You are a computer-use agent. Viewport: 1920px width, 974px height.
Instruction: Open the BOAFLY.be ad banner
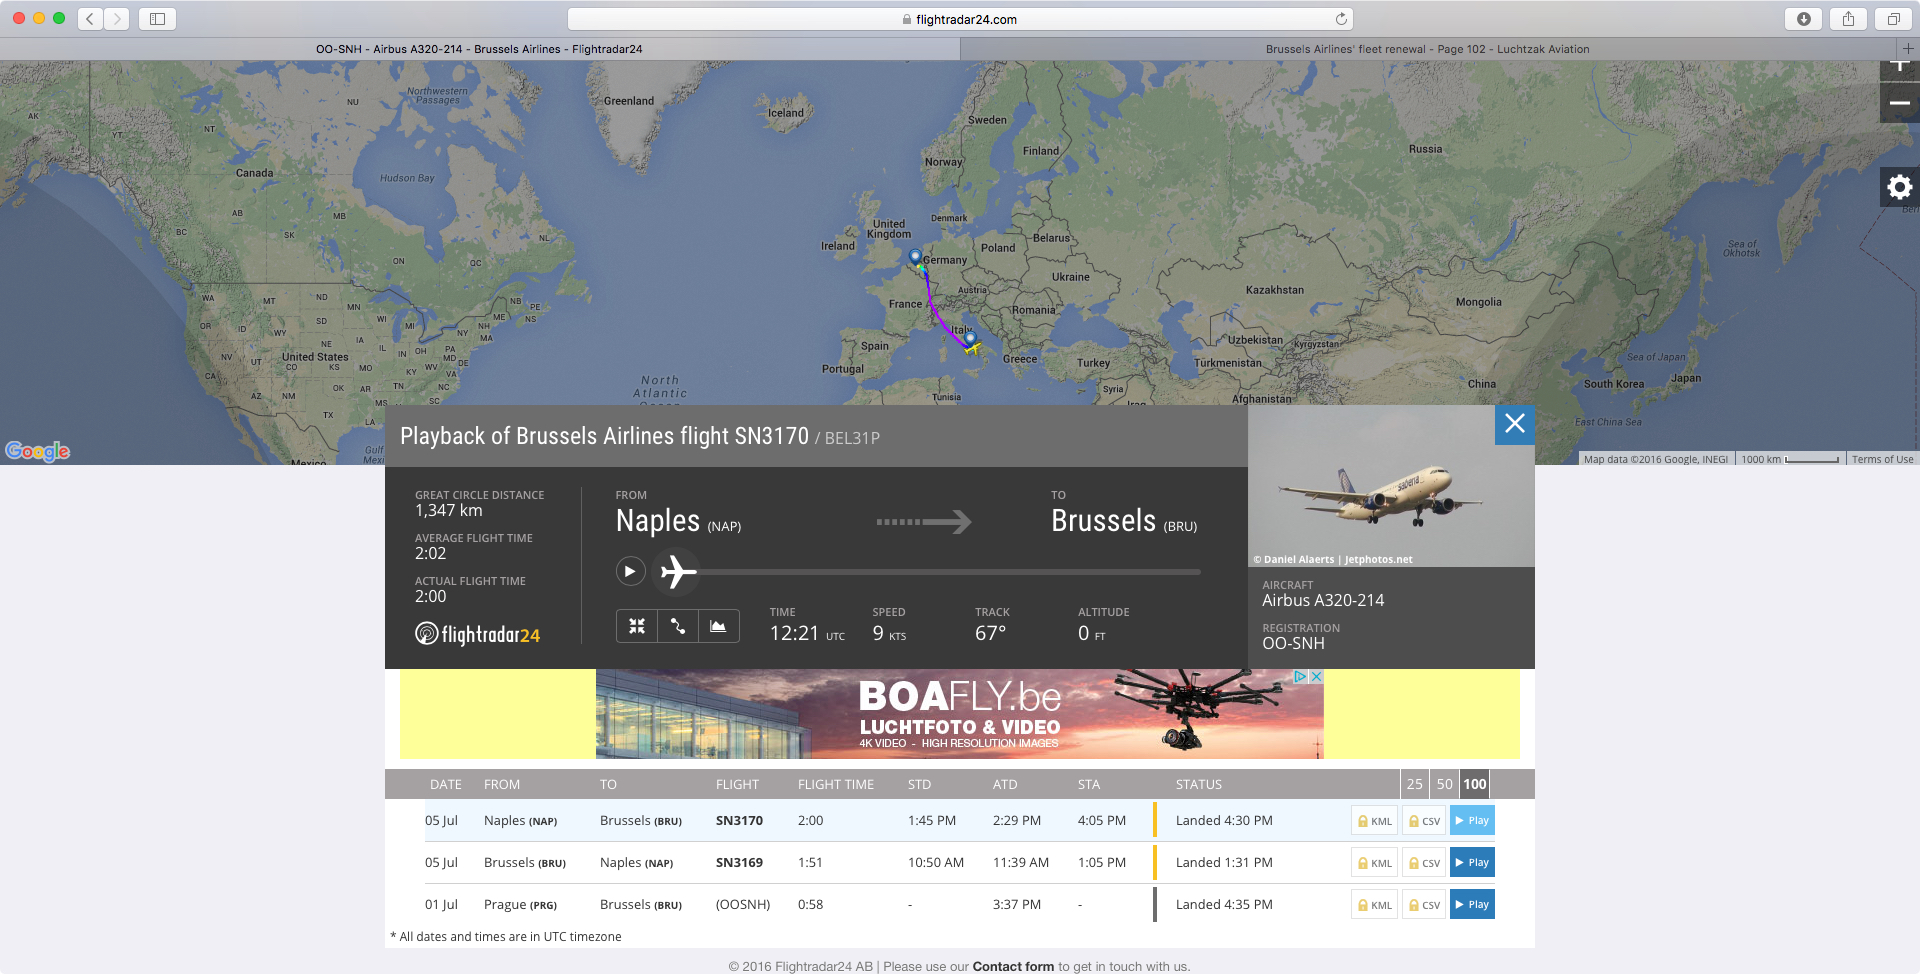(960, 714)
